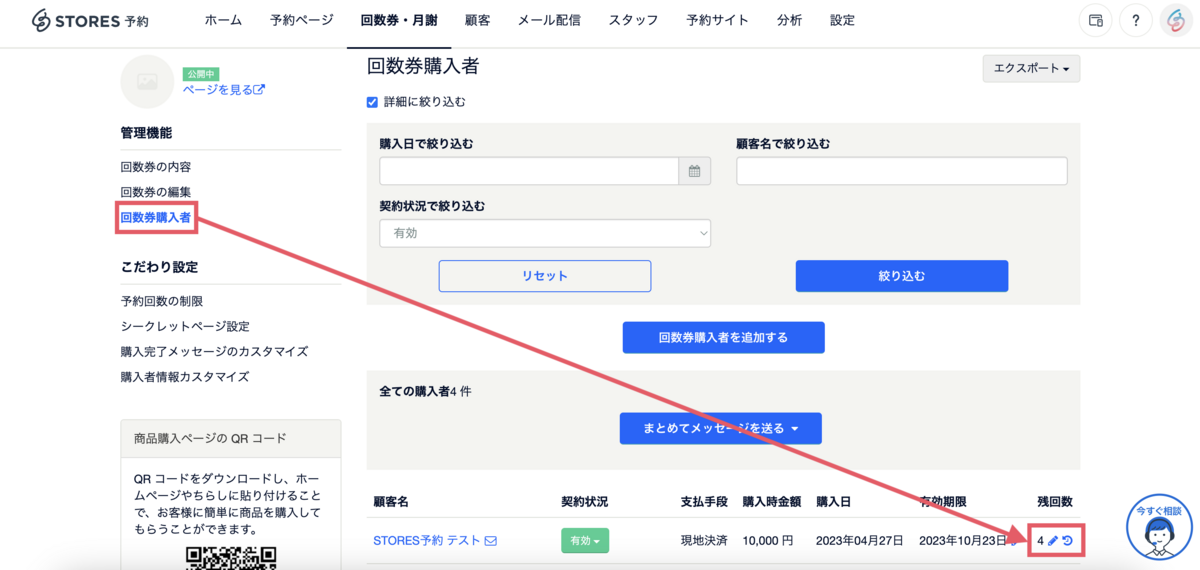Open the ページを見る link

tap(223, 89)
